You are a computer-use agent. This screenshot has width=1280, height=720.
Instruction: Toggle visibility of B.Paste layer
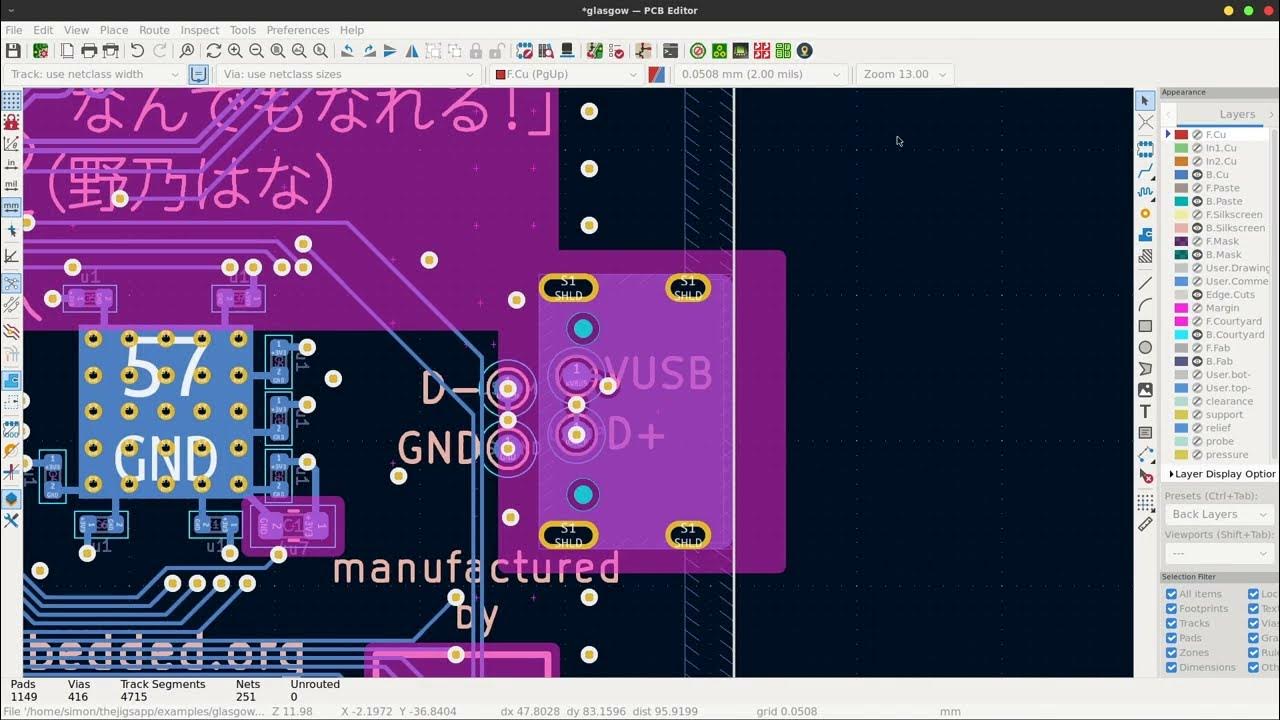[x=1197, y=201]
